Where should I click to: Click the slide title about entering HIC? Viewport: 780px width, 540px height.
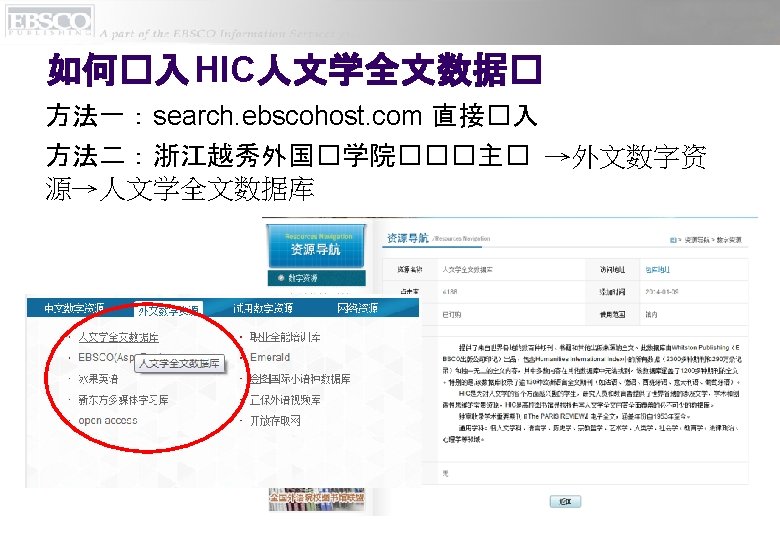tap(294, 70)
